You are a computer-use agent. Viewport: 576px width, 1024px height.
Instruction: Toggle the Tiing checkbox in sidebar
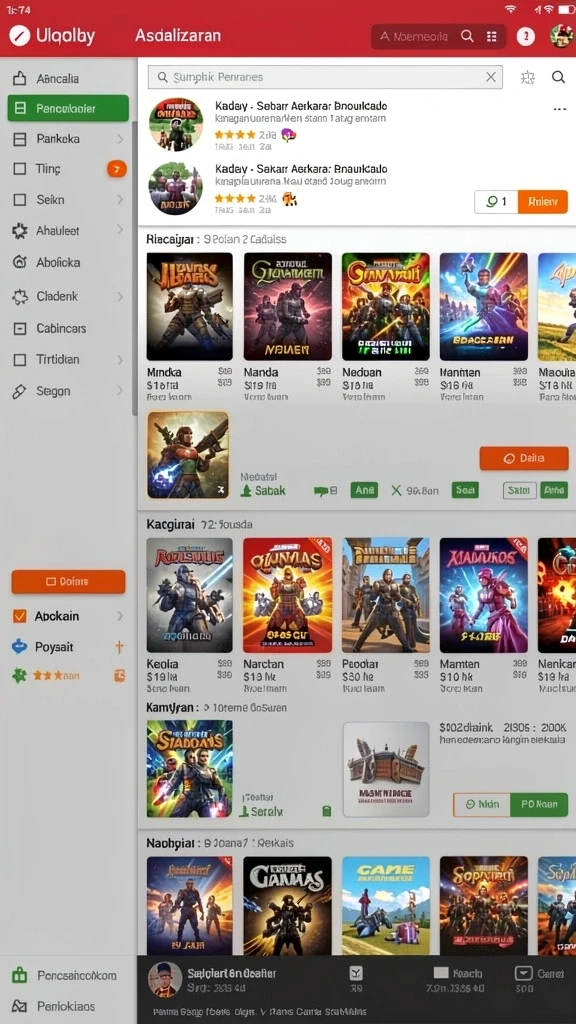click(20, 169)
